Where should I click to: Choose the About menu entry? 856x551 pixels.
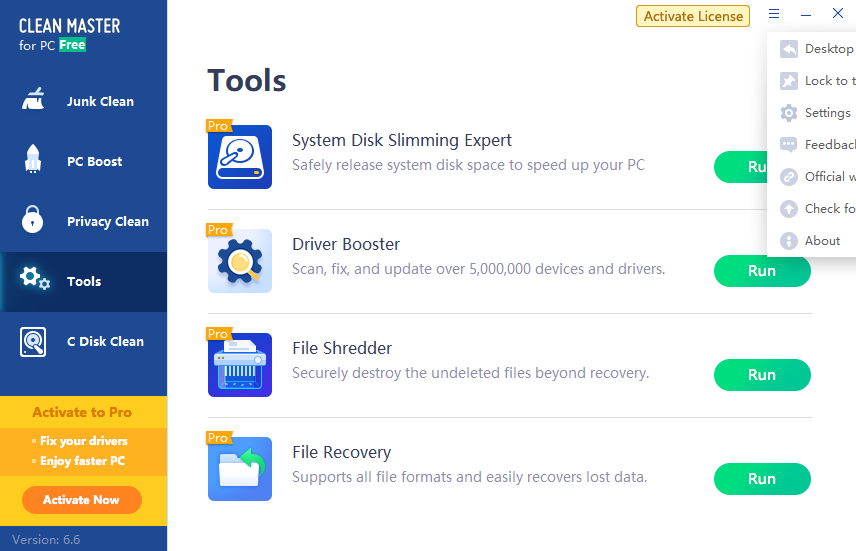click(x=812, y=241)
